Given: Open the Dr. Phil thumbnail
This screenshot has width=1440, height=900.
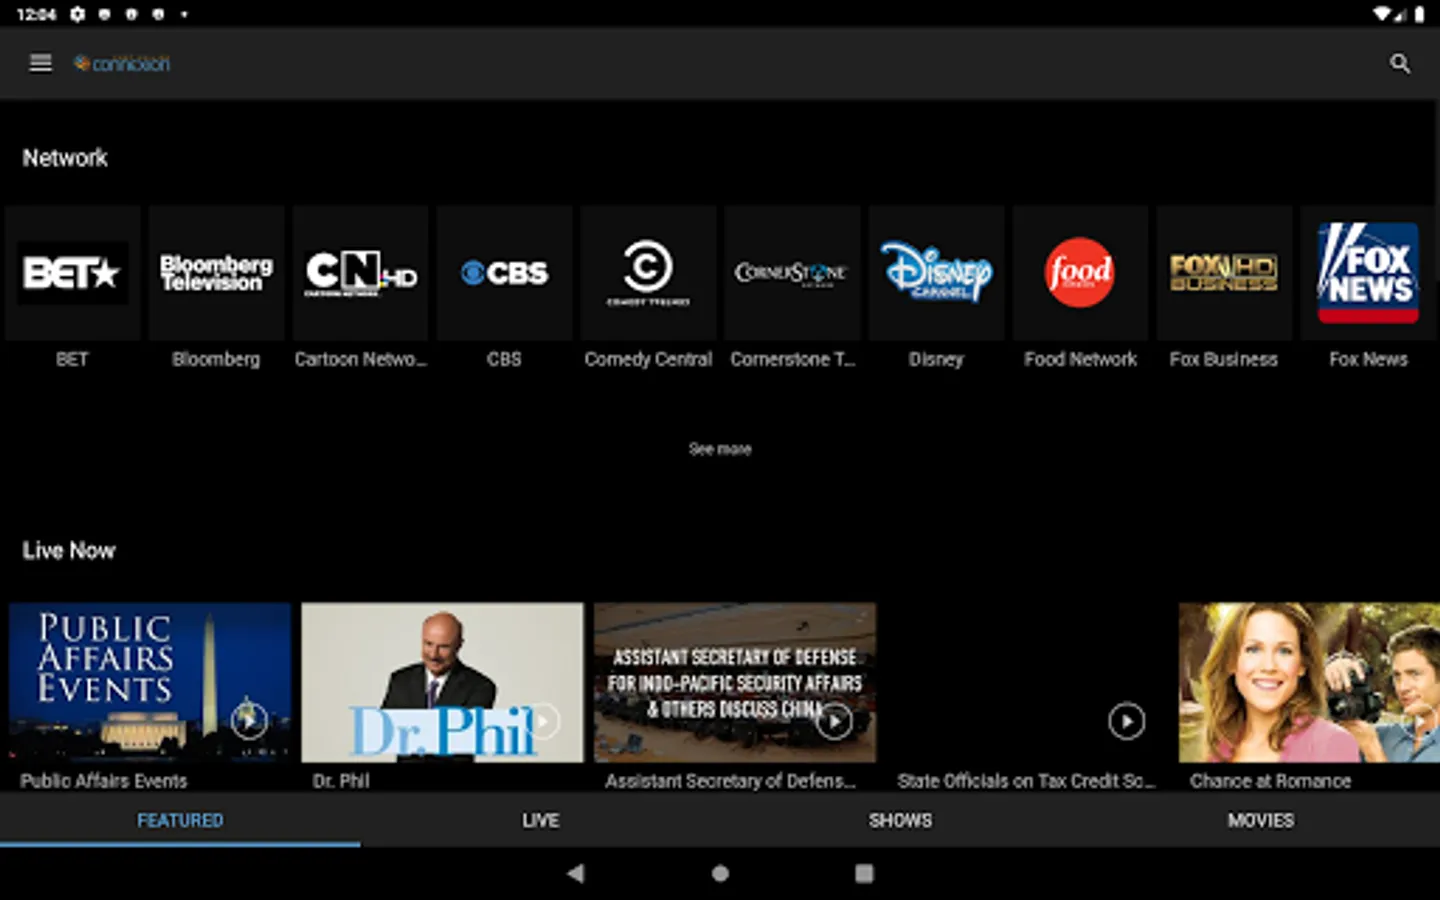Looking at the screenshot, I should pyautogui.click(x=442, y=682).
